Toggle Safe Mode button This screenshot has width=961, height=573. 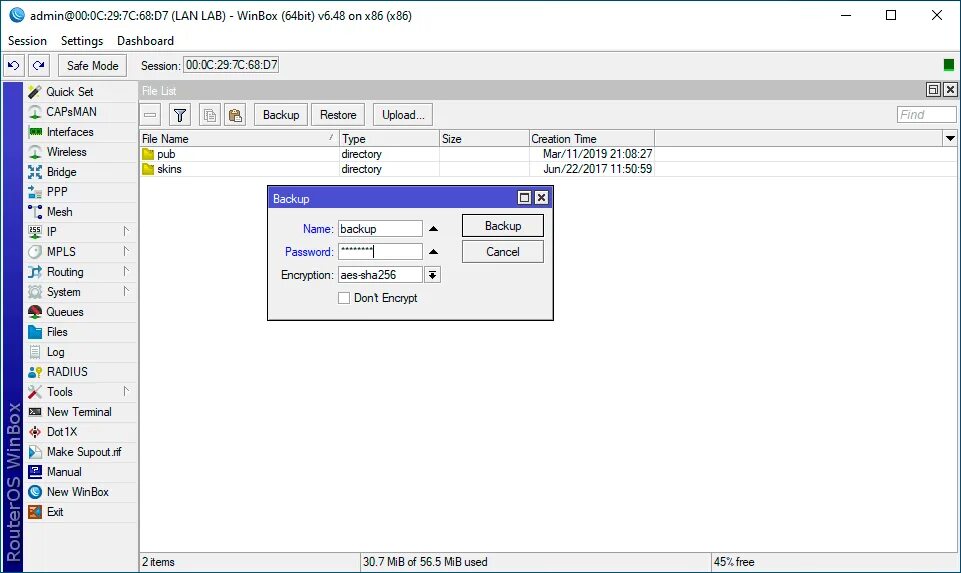click(93, 65)
